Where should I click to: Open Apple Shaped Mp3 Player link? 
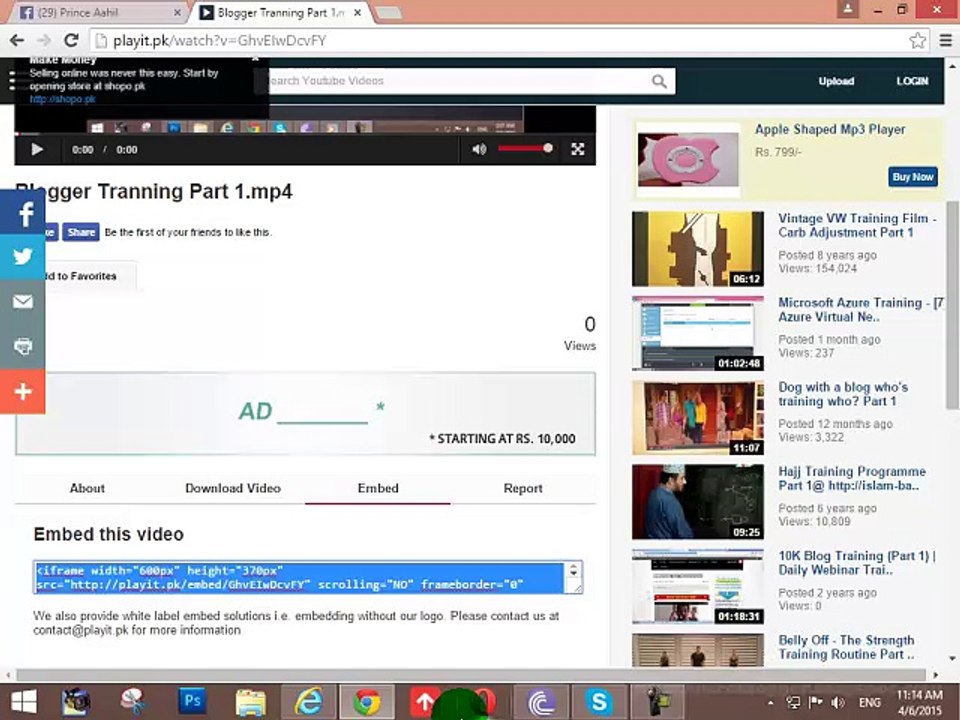coord(830,129)
